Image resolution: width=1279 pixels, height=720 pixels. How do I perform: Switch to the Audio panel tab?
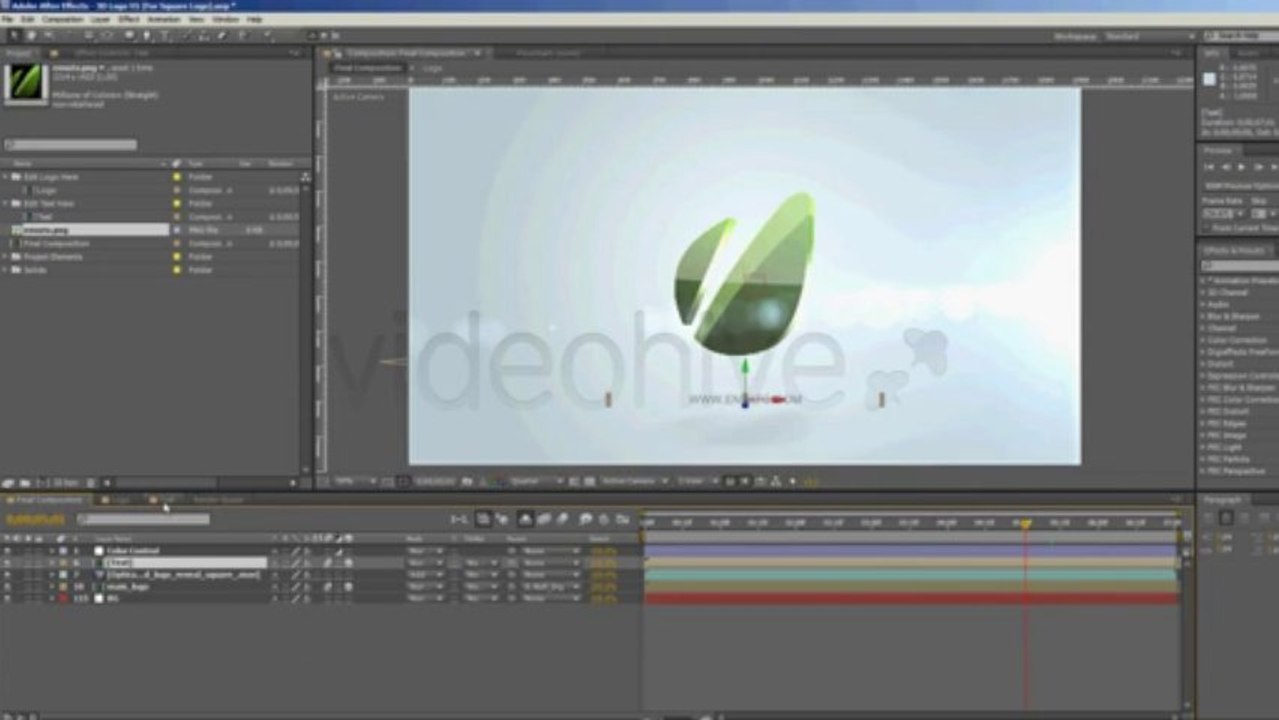(x=1247, y=53)
